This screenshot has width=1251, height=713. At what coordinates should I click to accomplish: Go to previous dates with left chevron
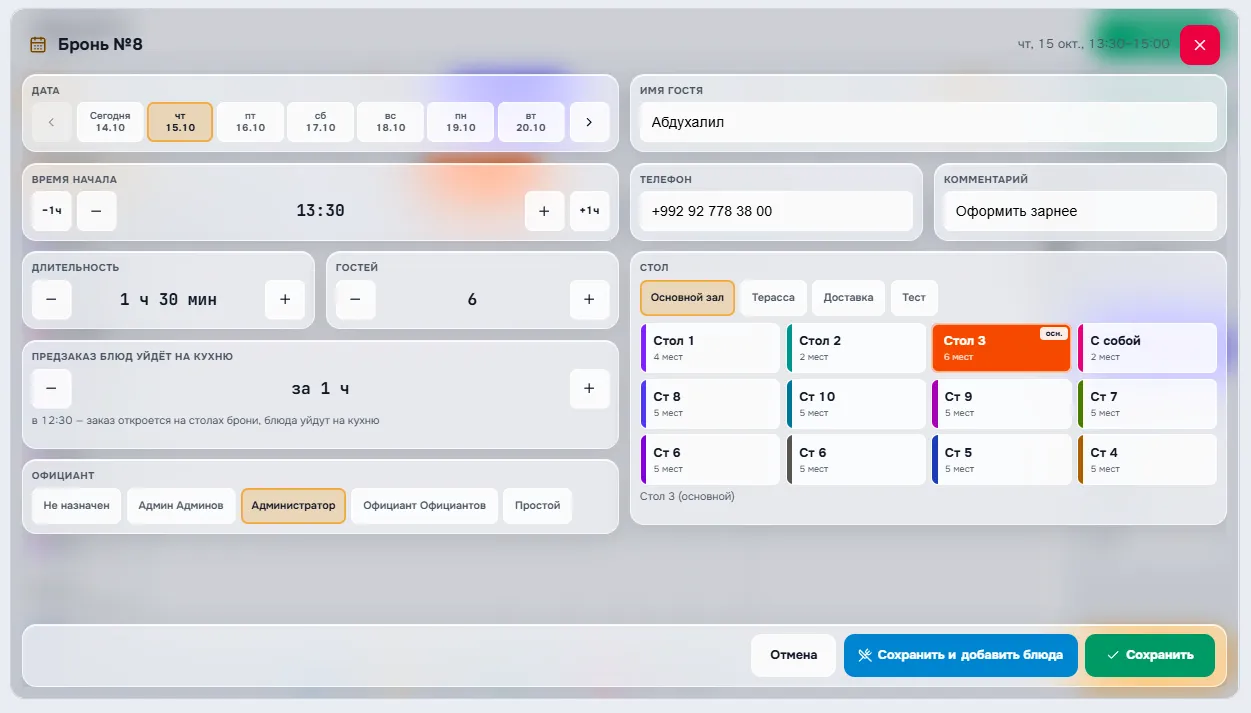(x=51, y=122)
